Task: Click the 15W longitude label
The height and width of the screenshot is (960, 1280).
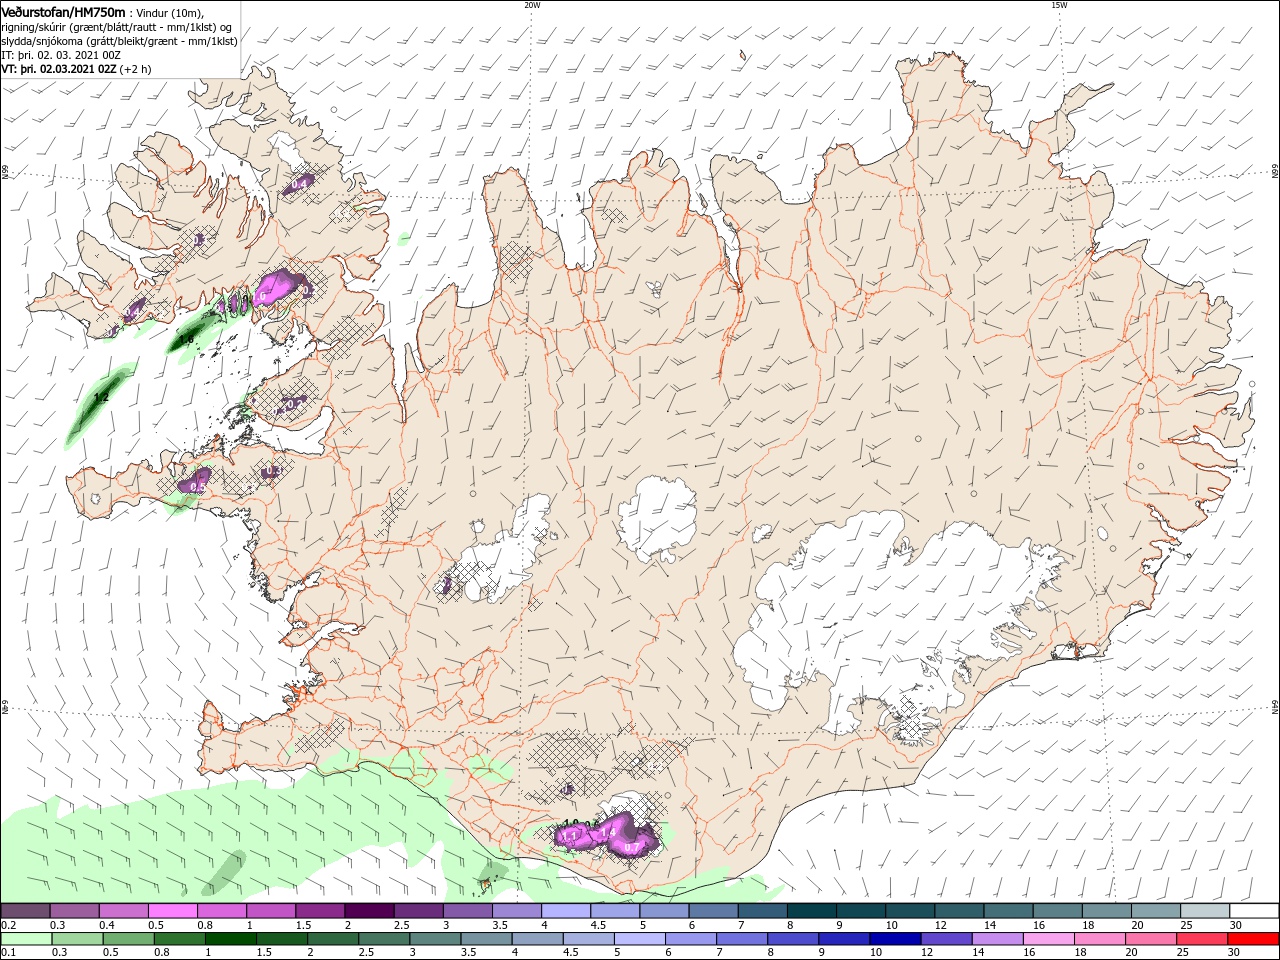Action: click(1059, 5)
